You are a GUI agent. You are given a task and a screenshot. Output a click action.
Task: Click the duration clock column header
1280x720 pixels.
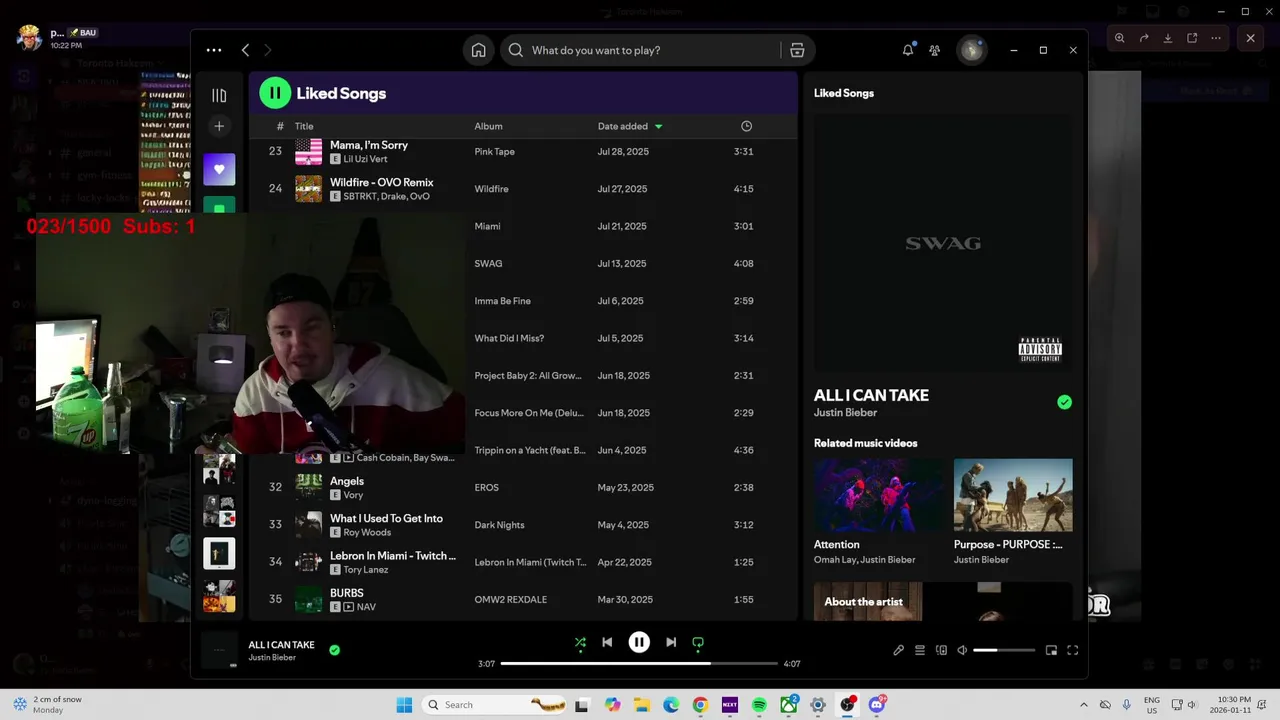tap(746, 126)
